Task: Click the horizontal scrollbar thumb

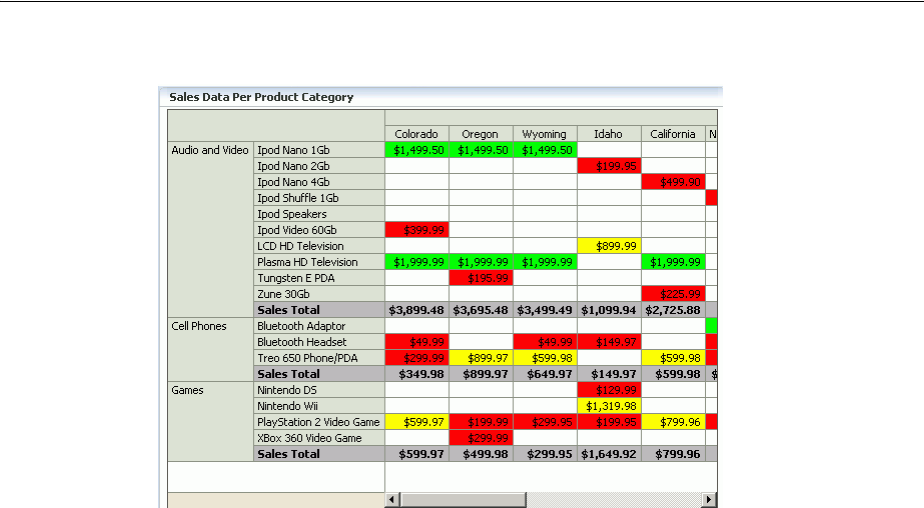Action: [x=463, y=500]
